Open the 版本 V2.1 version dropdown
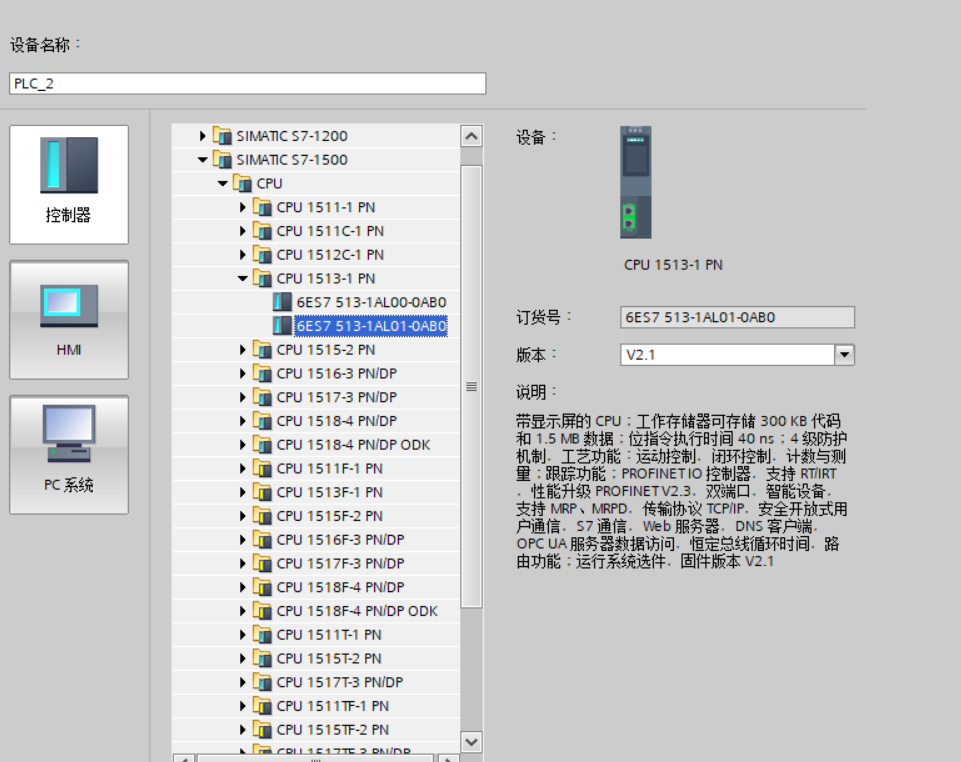 pyautogui.click(x=844, y=355)
